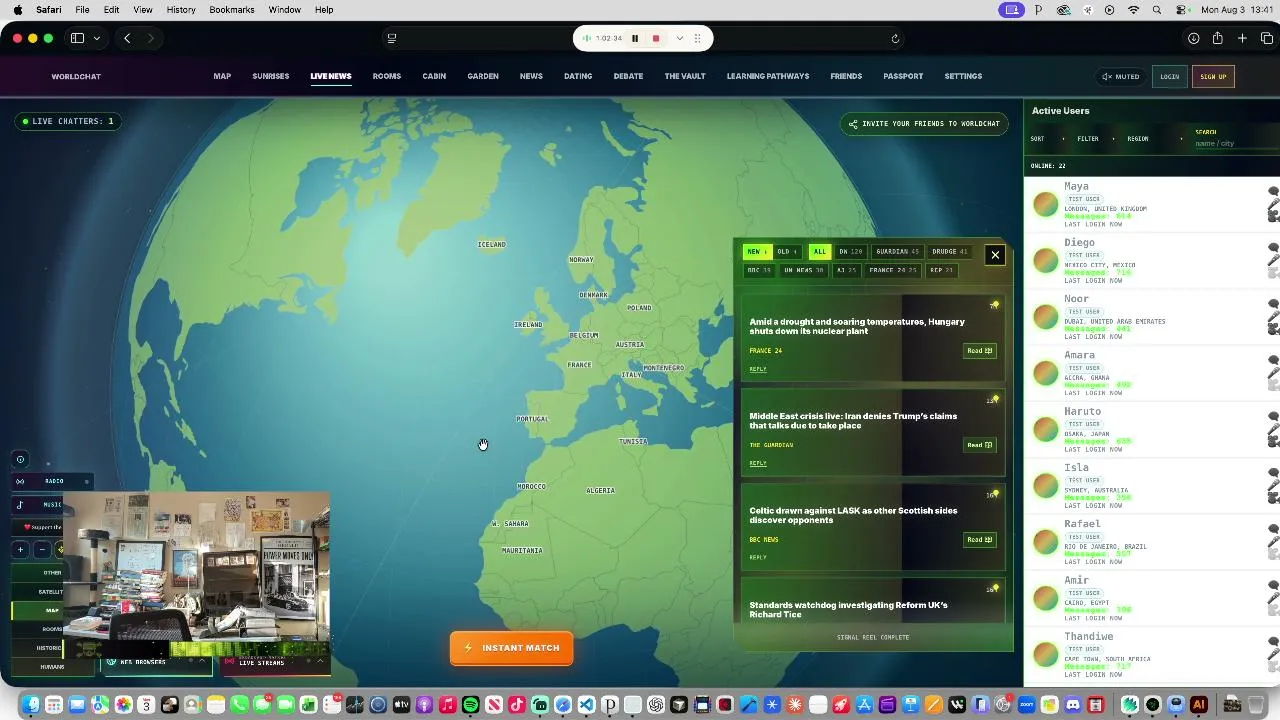This screenshot has width=1280, height=720.
Task: Open the recording bar dropdown chevron
Action: 680,38
